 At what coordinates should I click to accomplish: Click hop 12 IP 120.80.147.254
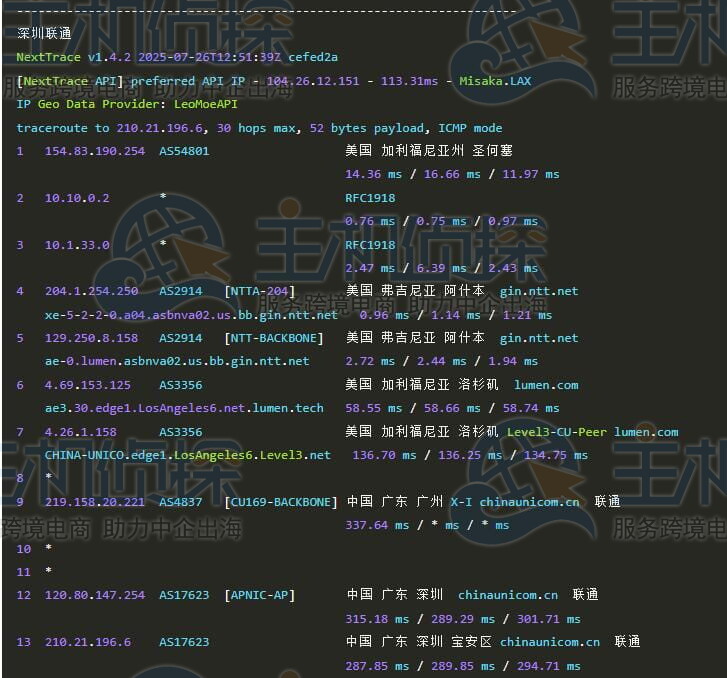95,595
